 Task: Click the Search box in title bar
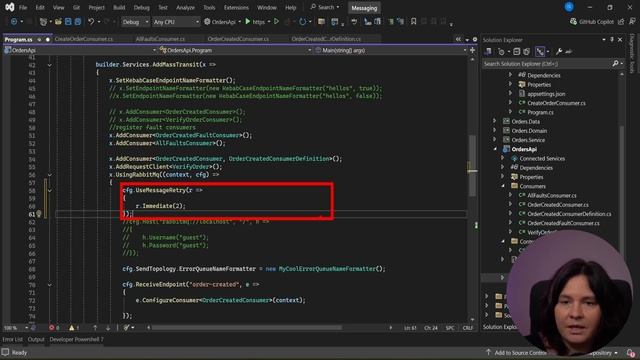(x=325, y=7)
